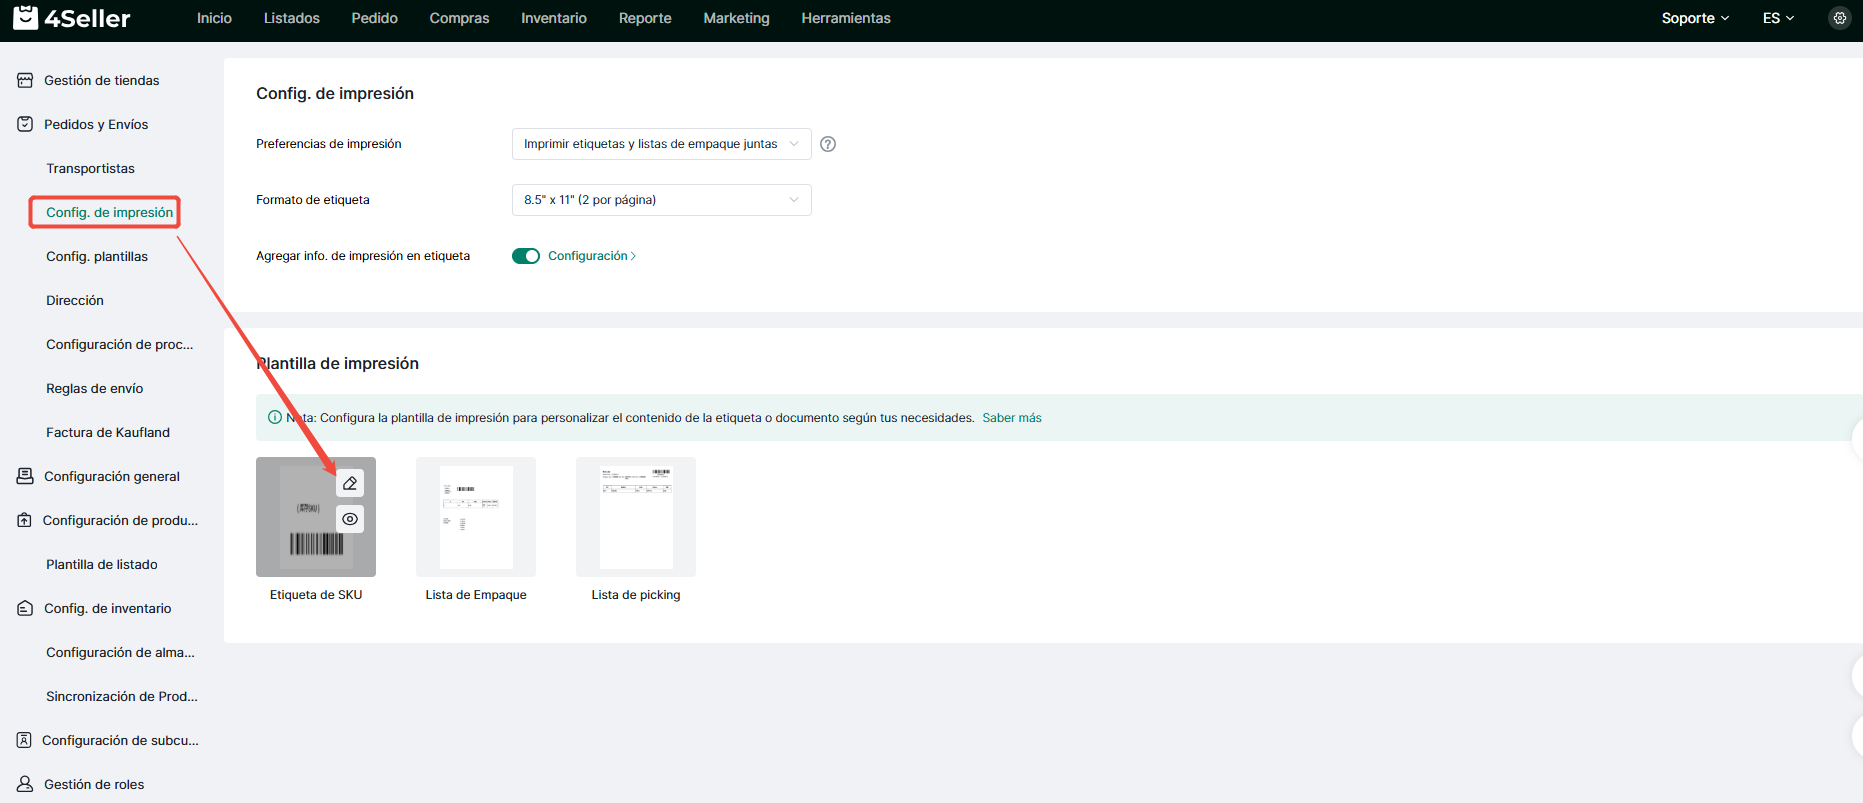Screen dimensions: 1863x803
Task: Open the Preferencias de impresión dropdown
Action: 661,144
